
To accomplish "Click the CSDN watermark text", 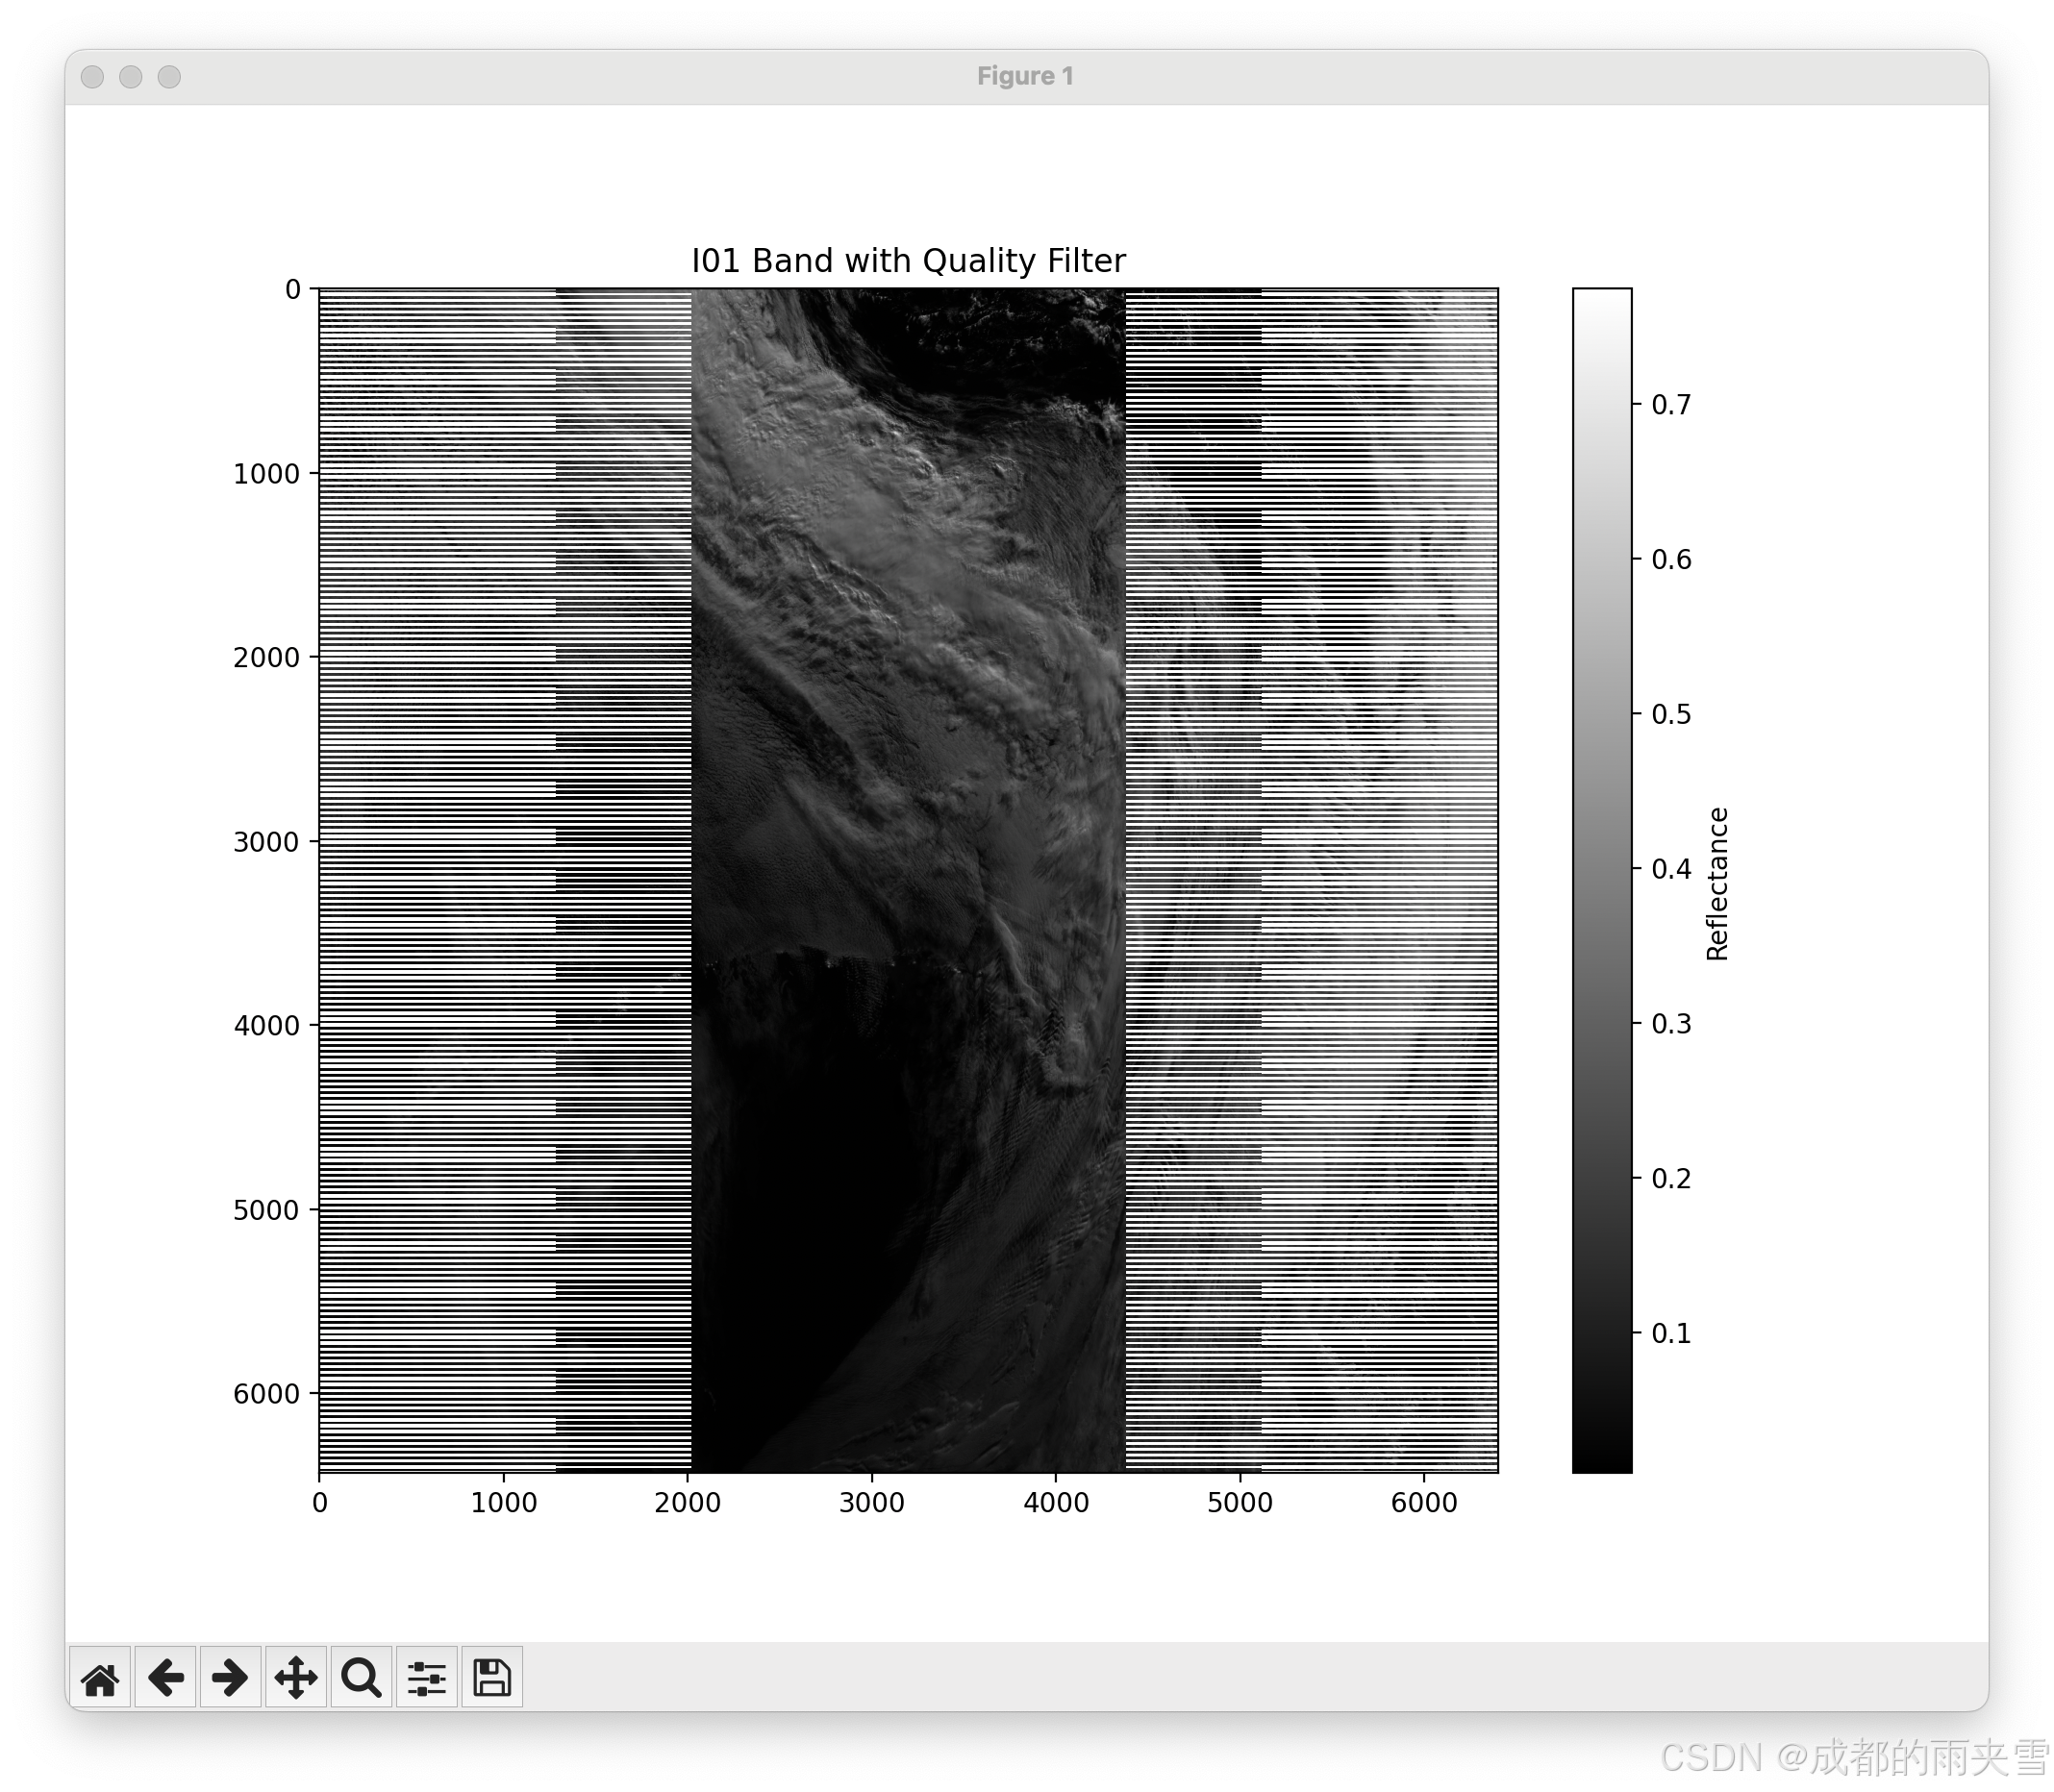I will (x=1850, y=1757).
